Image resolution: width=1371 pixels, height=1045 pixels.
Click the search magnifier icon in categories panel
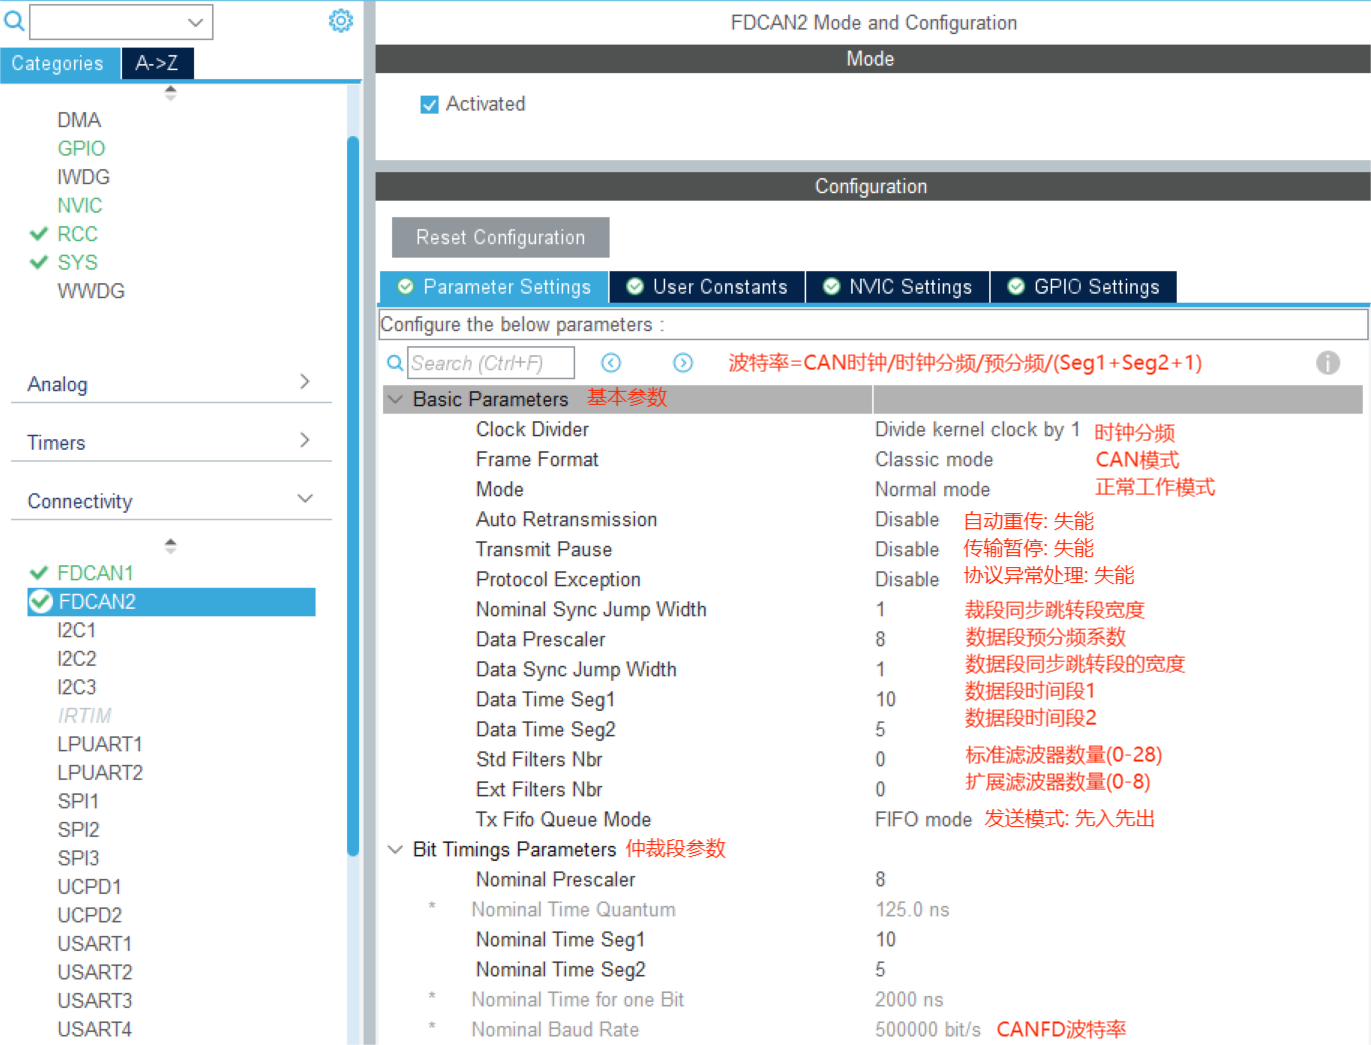(x=14, y=21)
